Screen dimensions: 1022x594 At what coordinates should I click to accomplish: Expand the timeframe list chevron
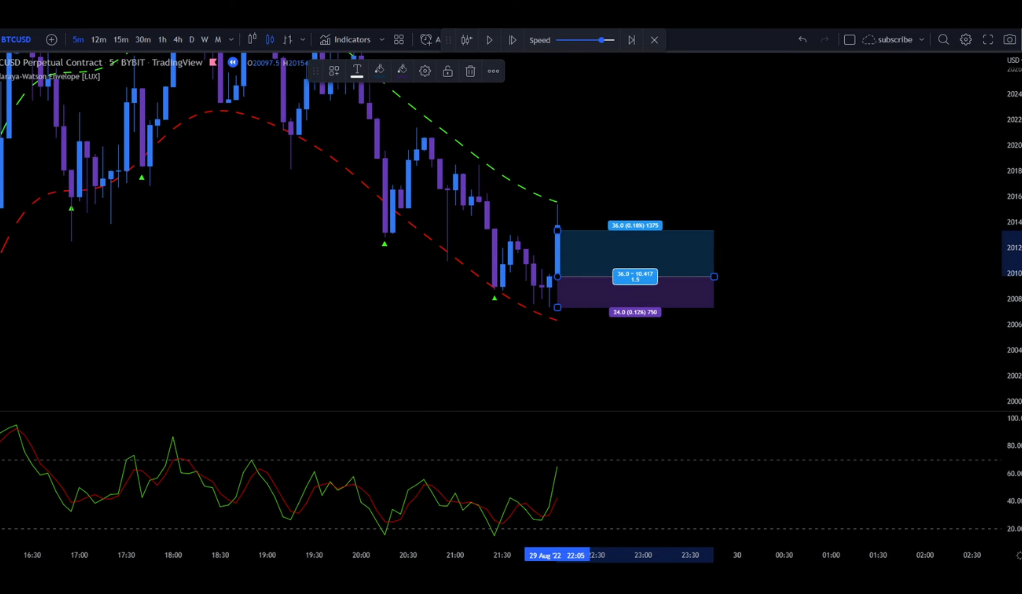click(x=231, y=40)
